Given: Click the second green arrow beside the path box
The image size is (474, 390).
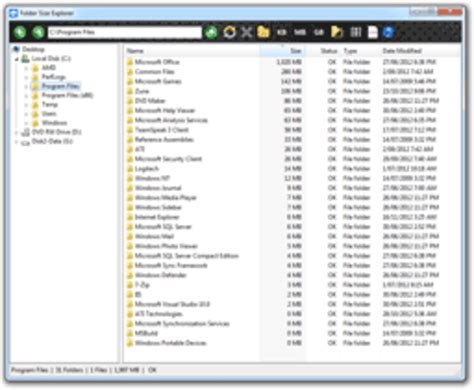Looking at the screenshot, I should coord(38,32).
